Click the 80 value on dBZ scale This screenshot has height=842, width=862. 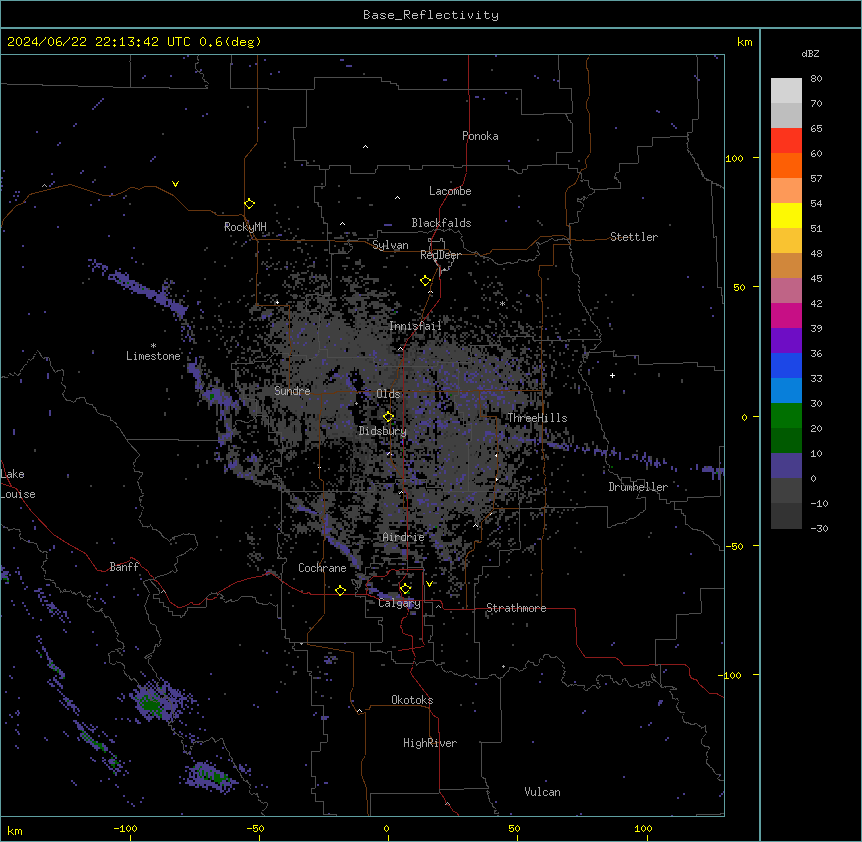816,79
